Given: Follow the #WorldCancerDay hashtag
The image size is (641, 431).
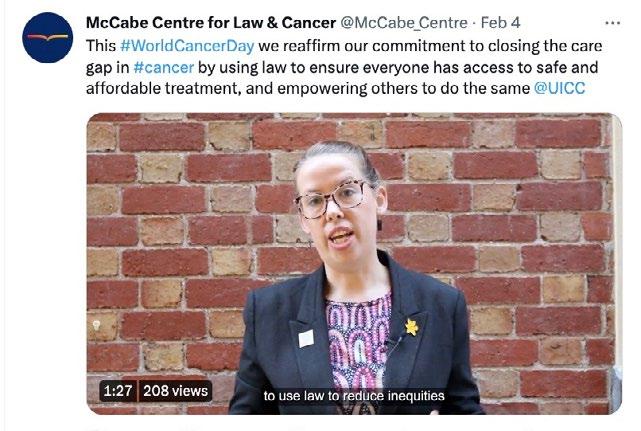Looking at the screenshot, I should 187,45.
